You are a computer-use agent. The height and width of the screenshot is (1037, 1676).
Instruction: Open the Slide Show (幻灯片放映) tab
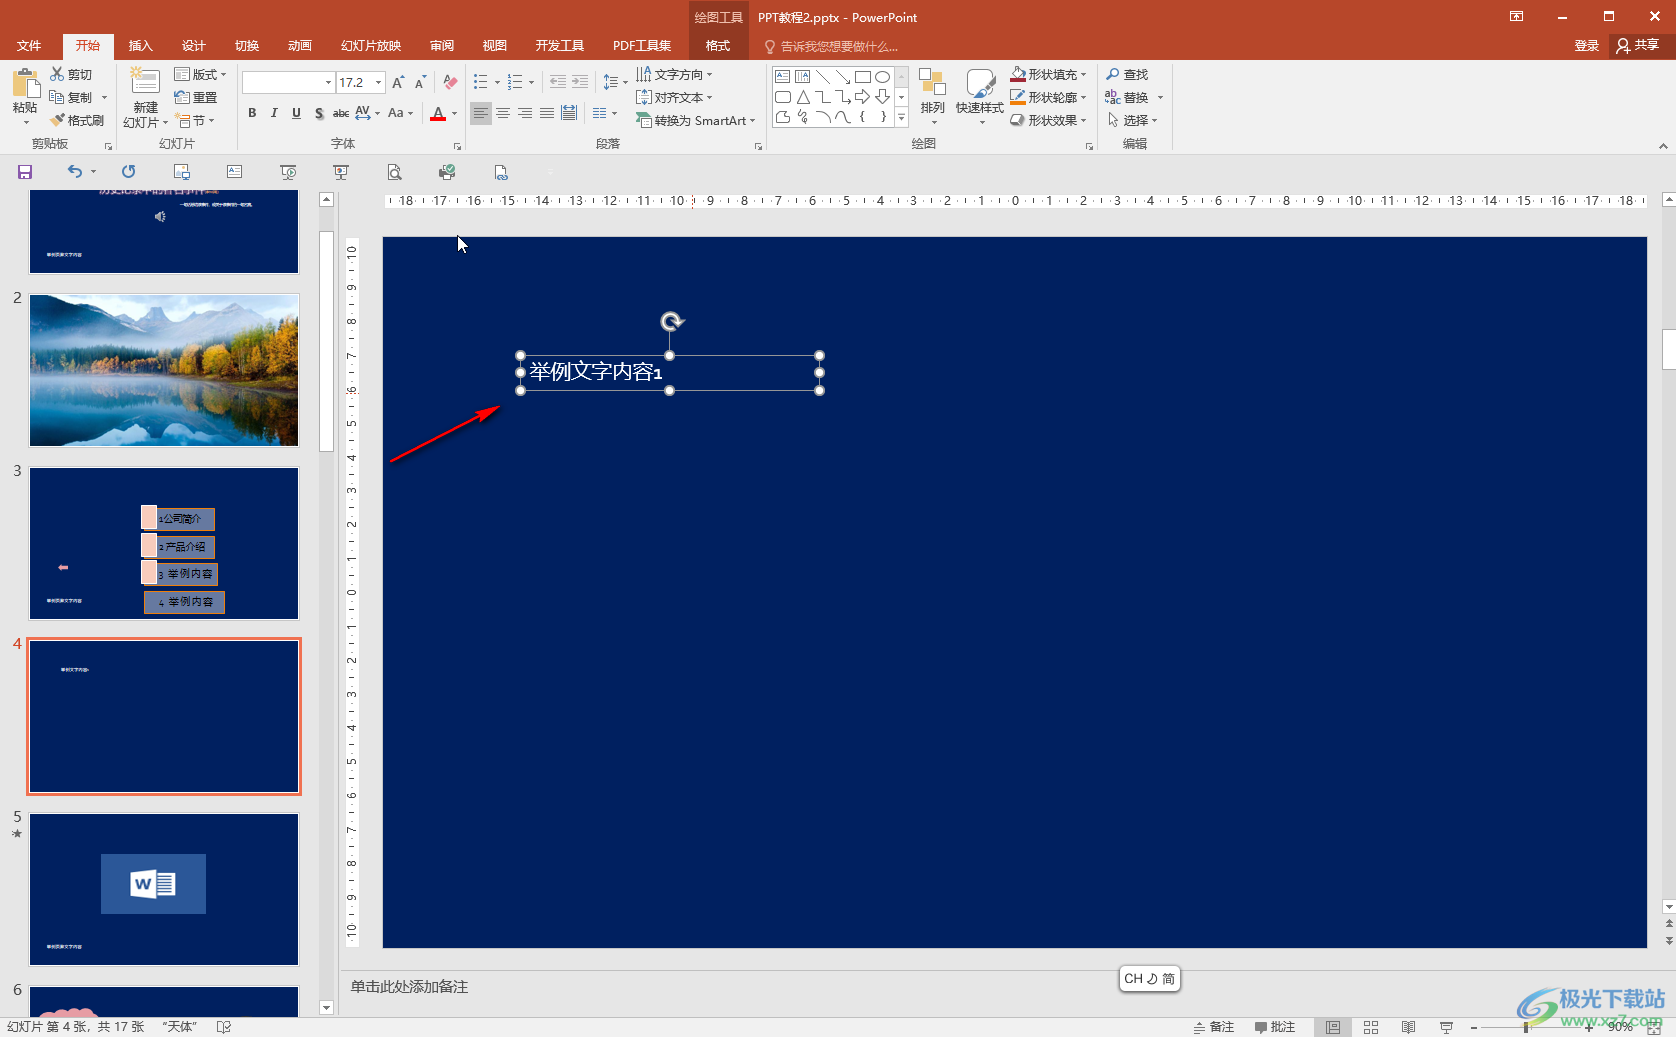(x=371, y=46)
